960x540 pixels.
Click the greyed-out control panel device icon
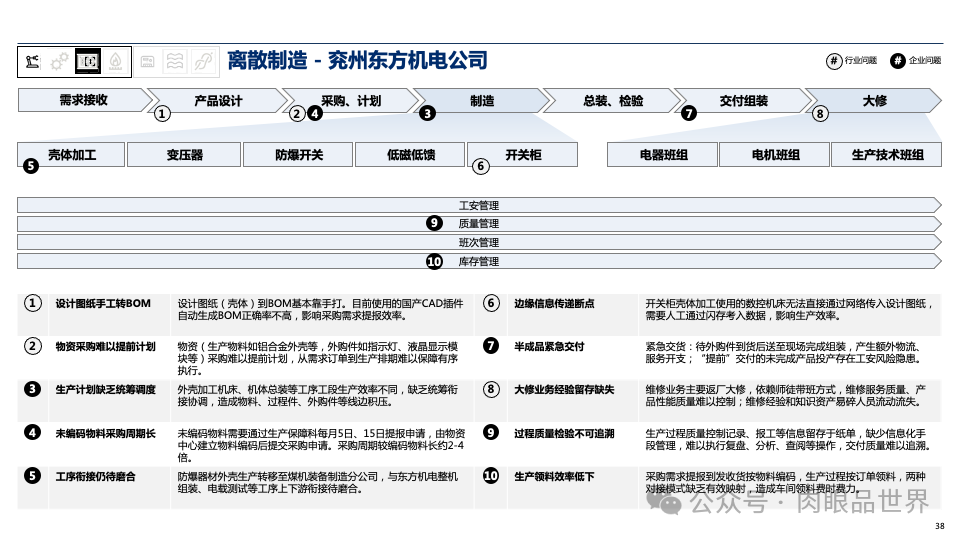tap(148, 61)
